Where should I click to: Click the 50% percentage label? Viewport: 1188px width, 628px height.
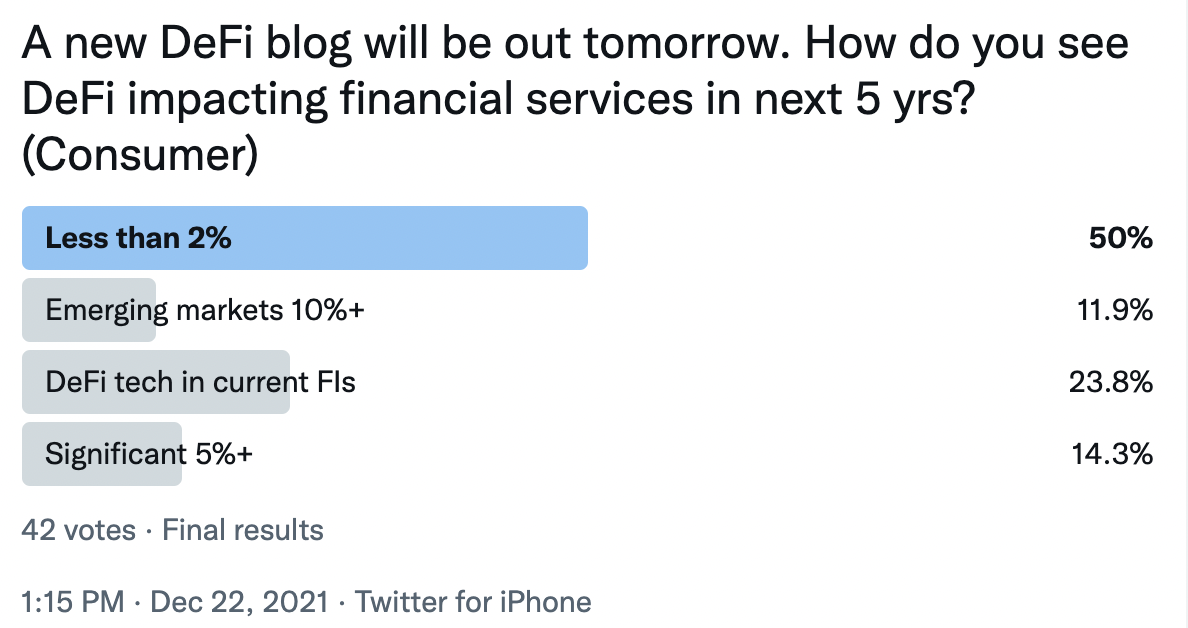click(x=1121, y=238)
